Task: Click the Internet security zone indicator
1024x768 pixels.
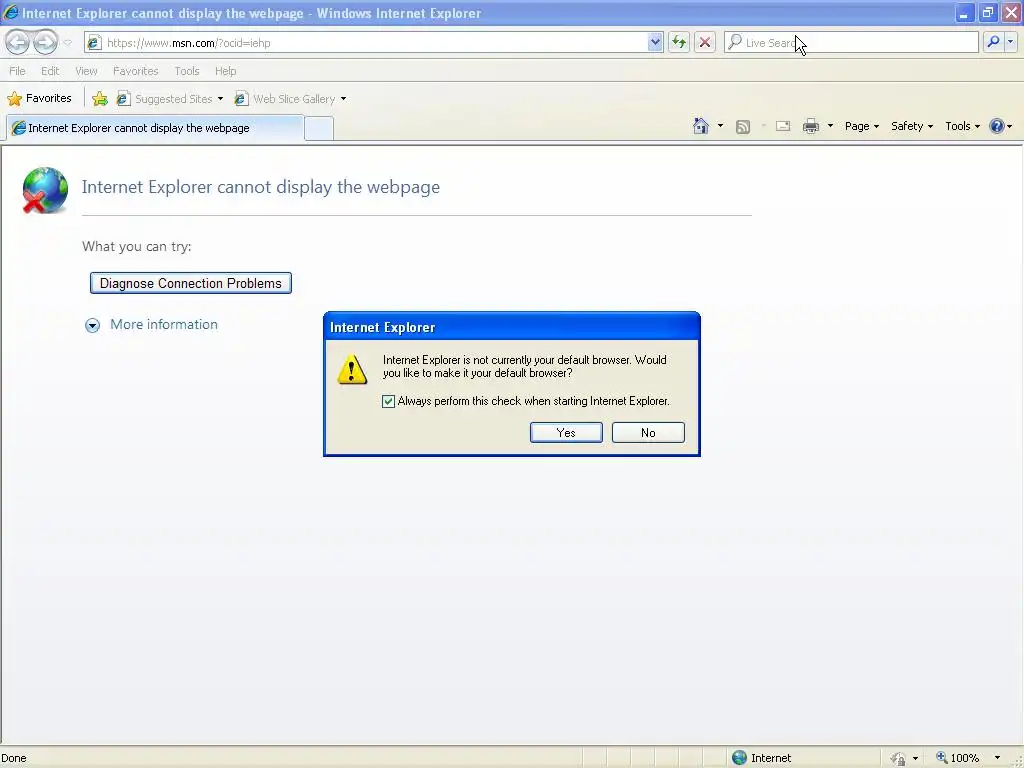Action: point(761,758)
